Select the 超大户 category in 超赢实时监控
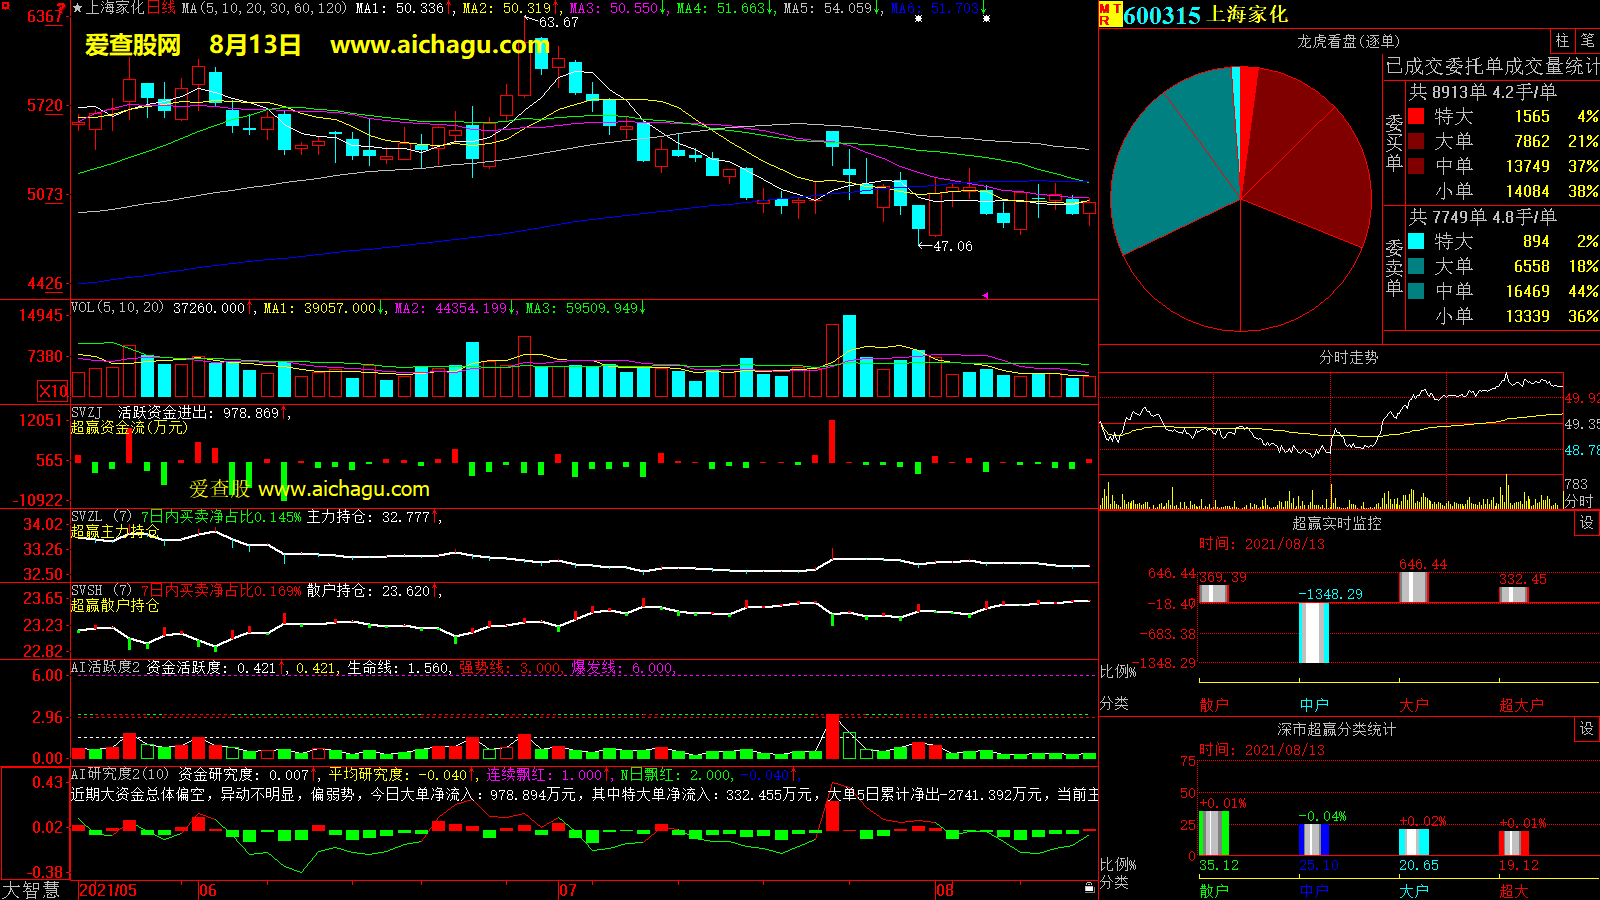 [x=1520, y=705]
